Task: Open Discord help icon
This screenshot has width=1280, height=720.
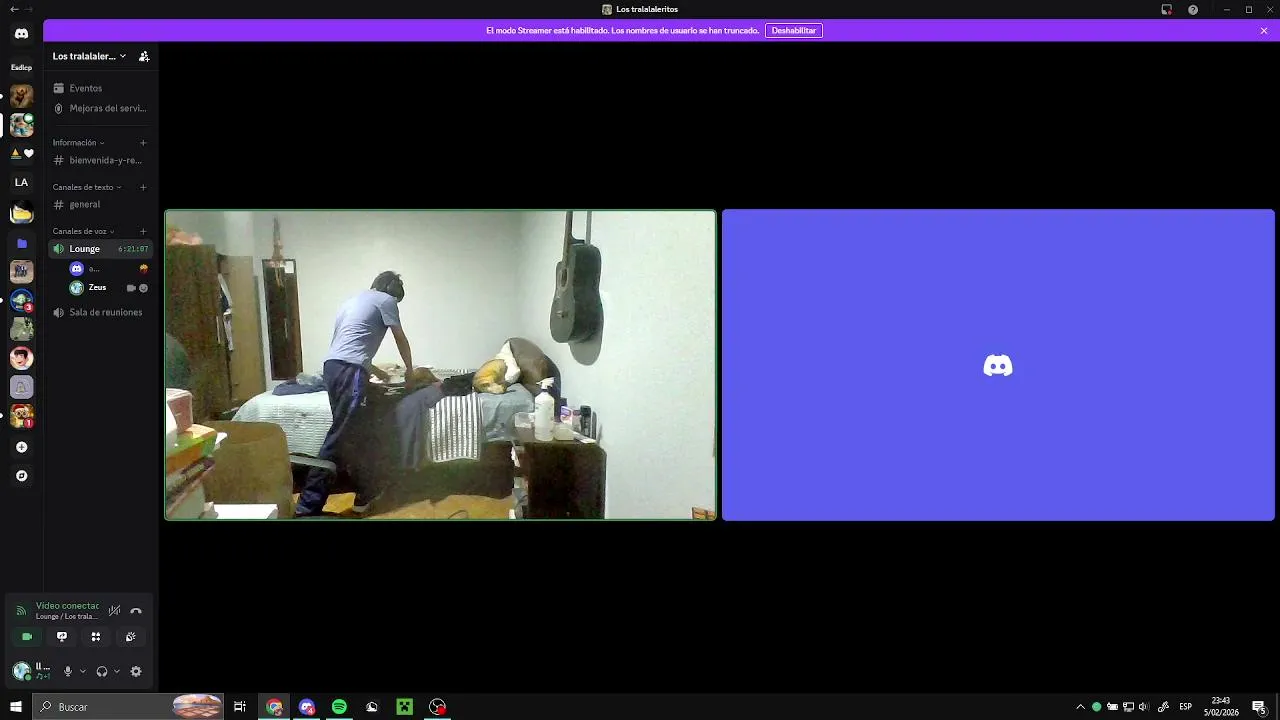Action: (x=1193, y=9)
